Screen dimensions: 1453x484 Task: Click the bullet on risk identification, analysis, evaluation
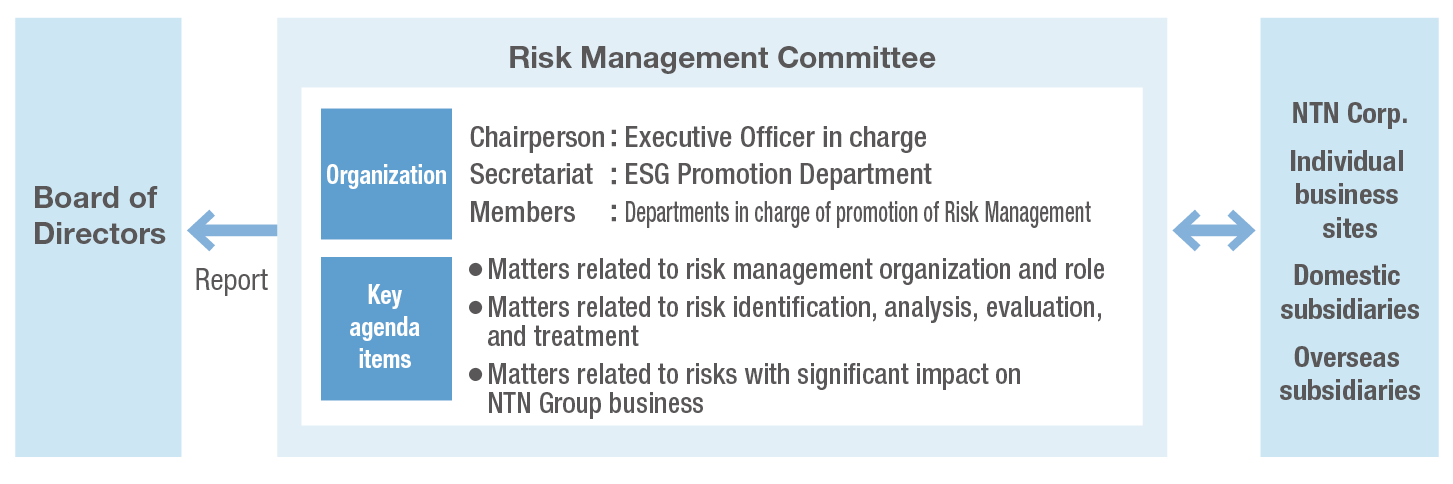coord(786,322)
